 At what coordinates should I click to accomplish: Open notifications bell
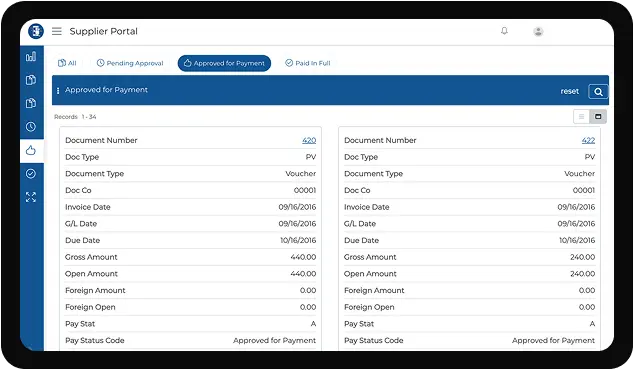pyautogui.click(x=504, y=31)
